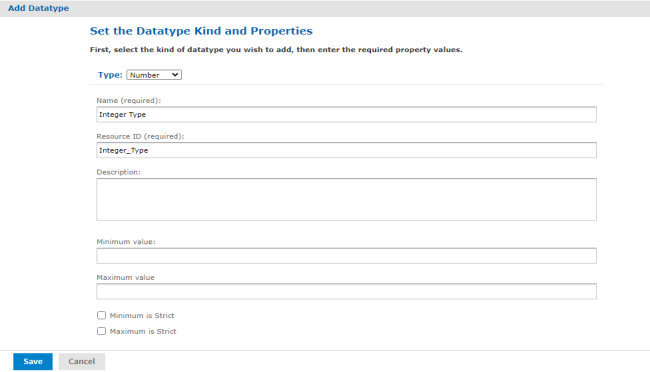
Task: Click the Set the Datatype Kind and Properties heading
Action: pyautogui.click(x=201, y=31)
